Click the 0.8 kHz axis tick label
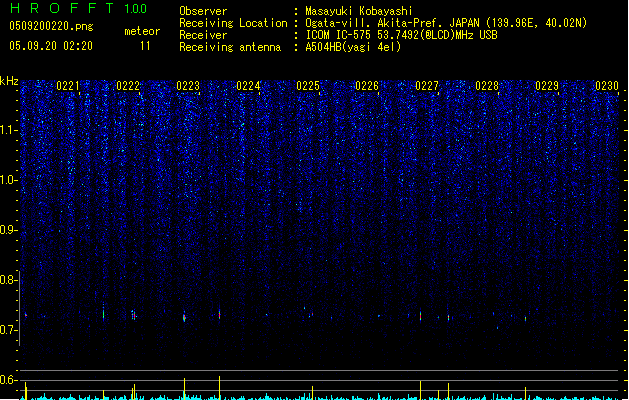Viewport: 629px width, 400px height. (8, 280)
